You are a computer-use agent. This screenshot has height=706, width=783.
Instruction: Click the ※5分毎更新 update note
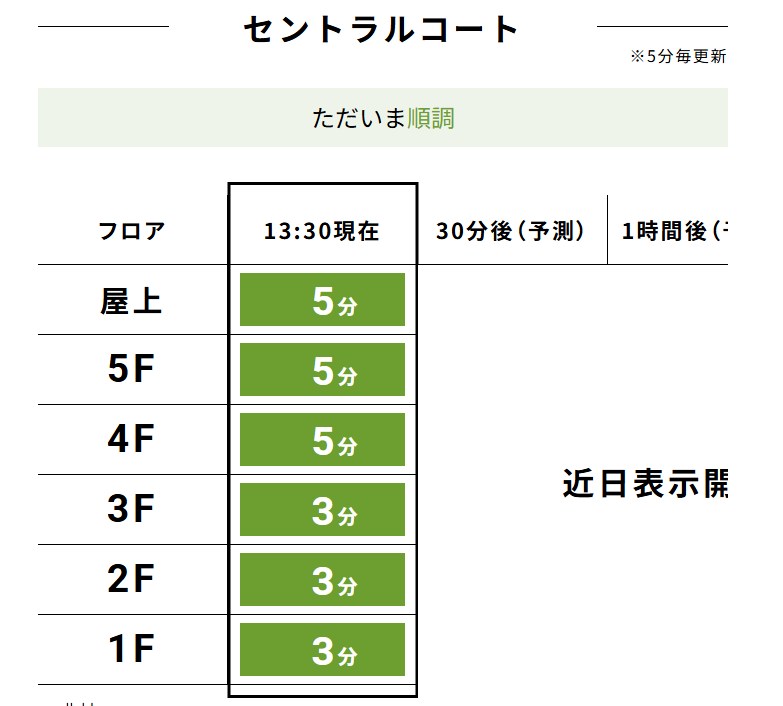click(677, 57)
